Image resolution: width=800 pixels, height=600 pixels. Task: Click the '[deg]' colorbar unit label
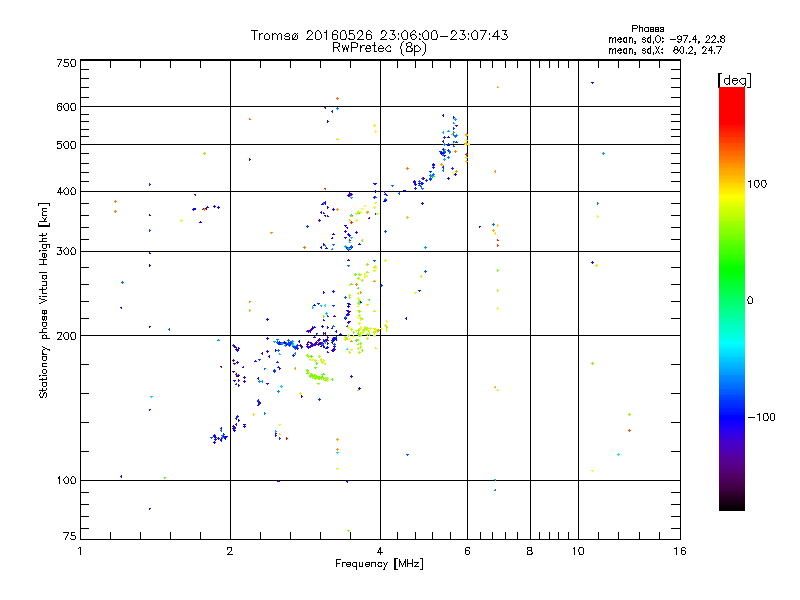(x=734, y=80)
